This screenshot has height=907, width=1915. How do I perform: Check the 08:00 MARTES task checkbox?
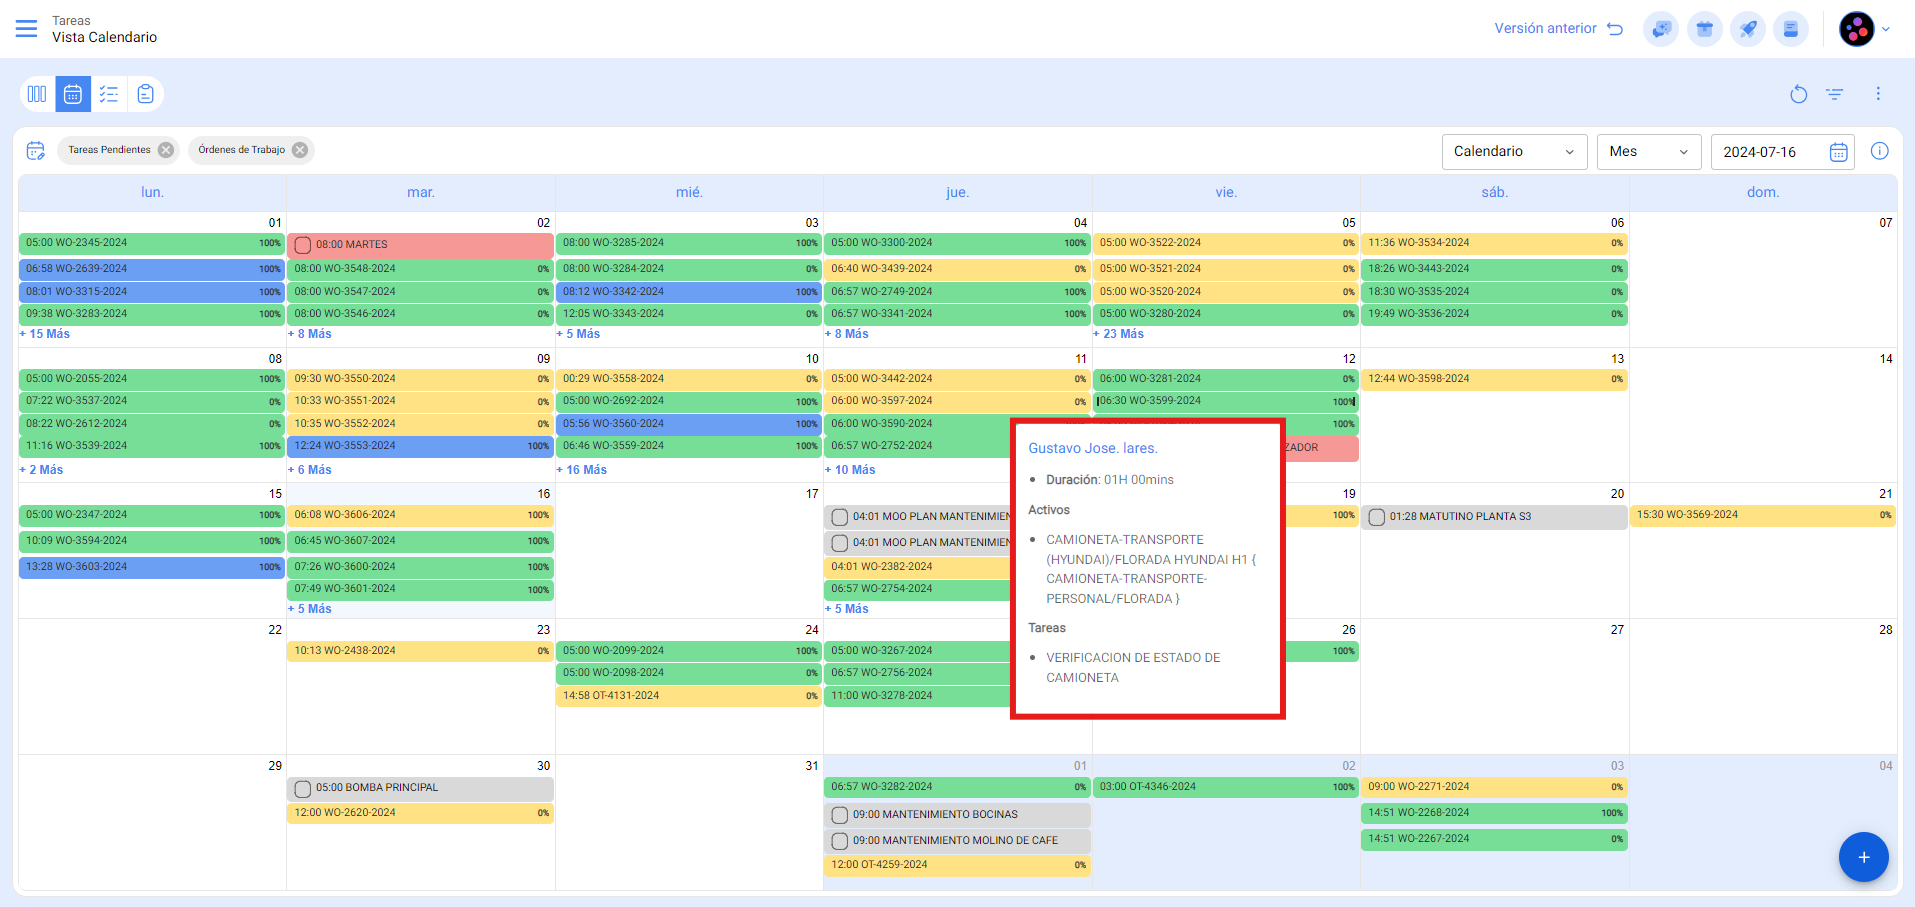303,245
